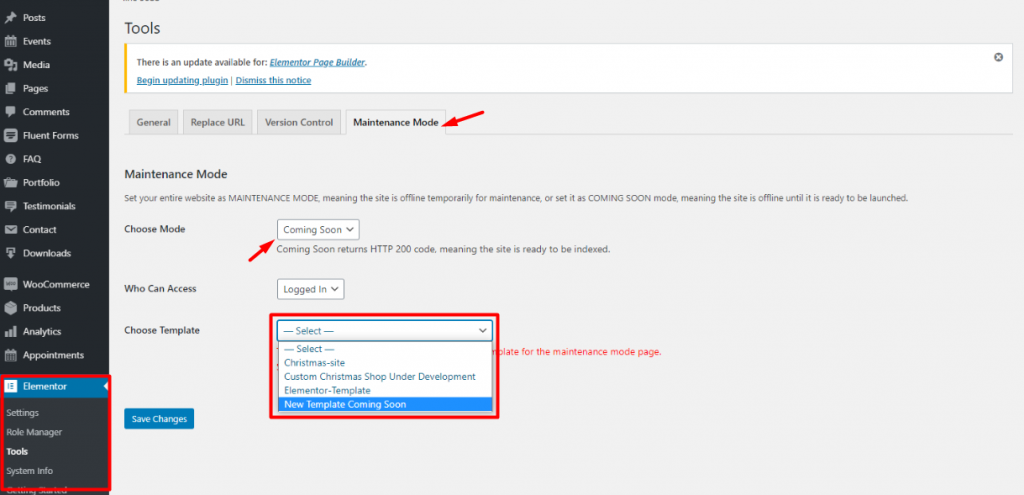Click the Begin updating plugin link
1024x495 pixels.
182,80
